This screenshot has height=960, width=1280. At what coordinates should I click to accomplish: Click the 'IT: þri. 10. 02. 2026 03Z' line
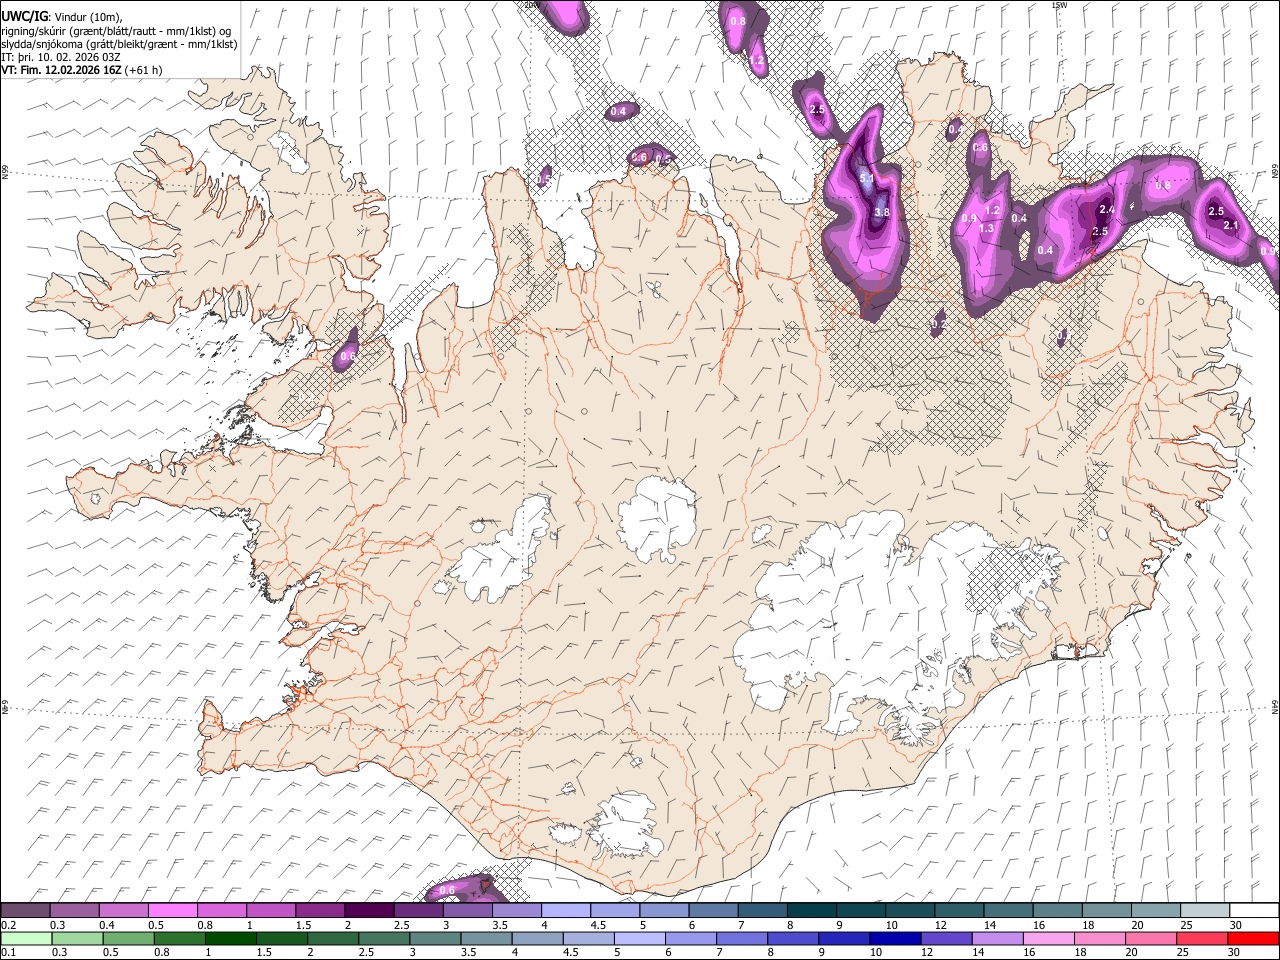click(x=61, y=57)
